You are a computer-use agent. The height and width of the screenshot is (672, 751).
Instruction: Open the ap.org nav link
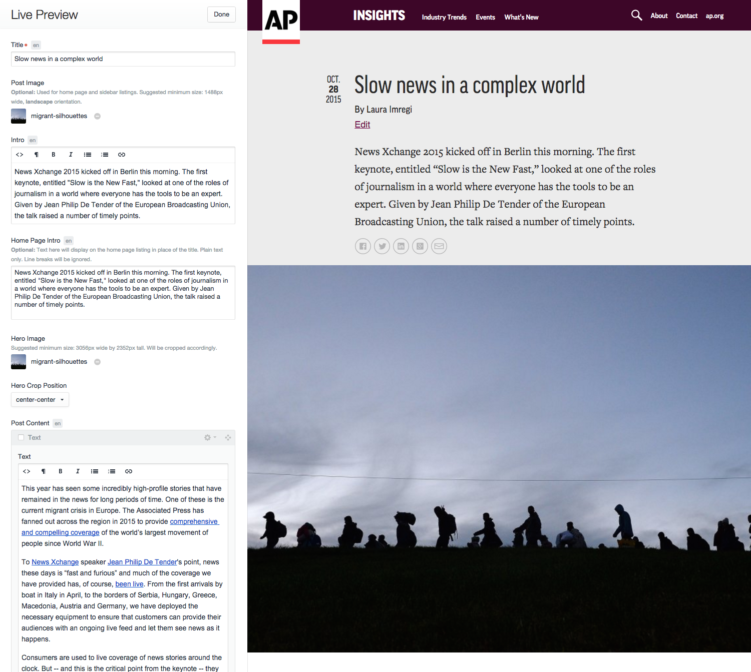point(715,16)
